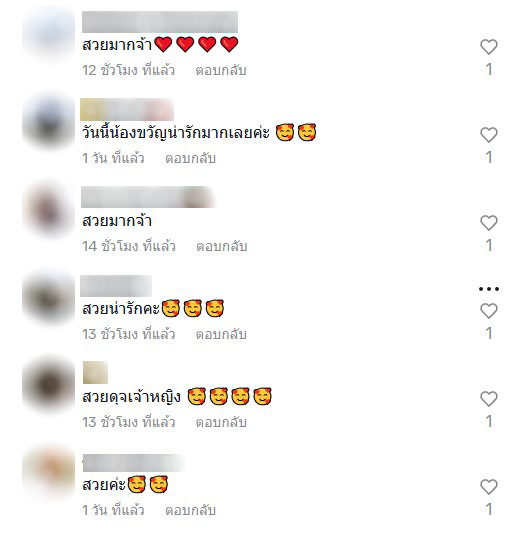This screenshot has width=528, height=533.
Task: Open avatar of the สวยค่ะ commenter
Action: coord(49,473)
